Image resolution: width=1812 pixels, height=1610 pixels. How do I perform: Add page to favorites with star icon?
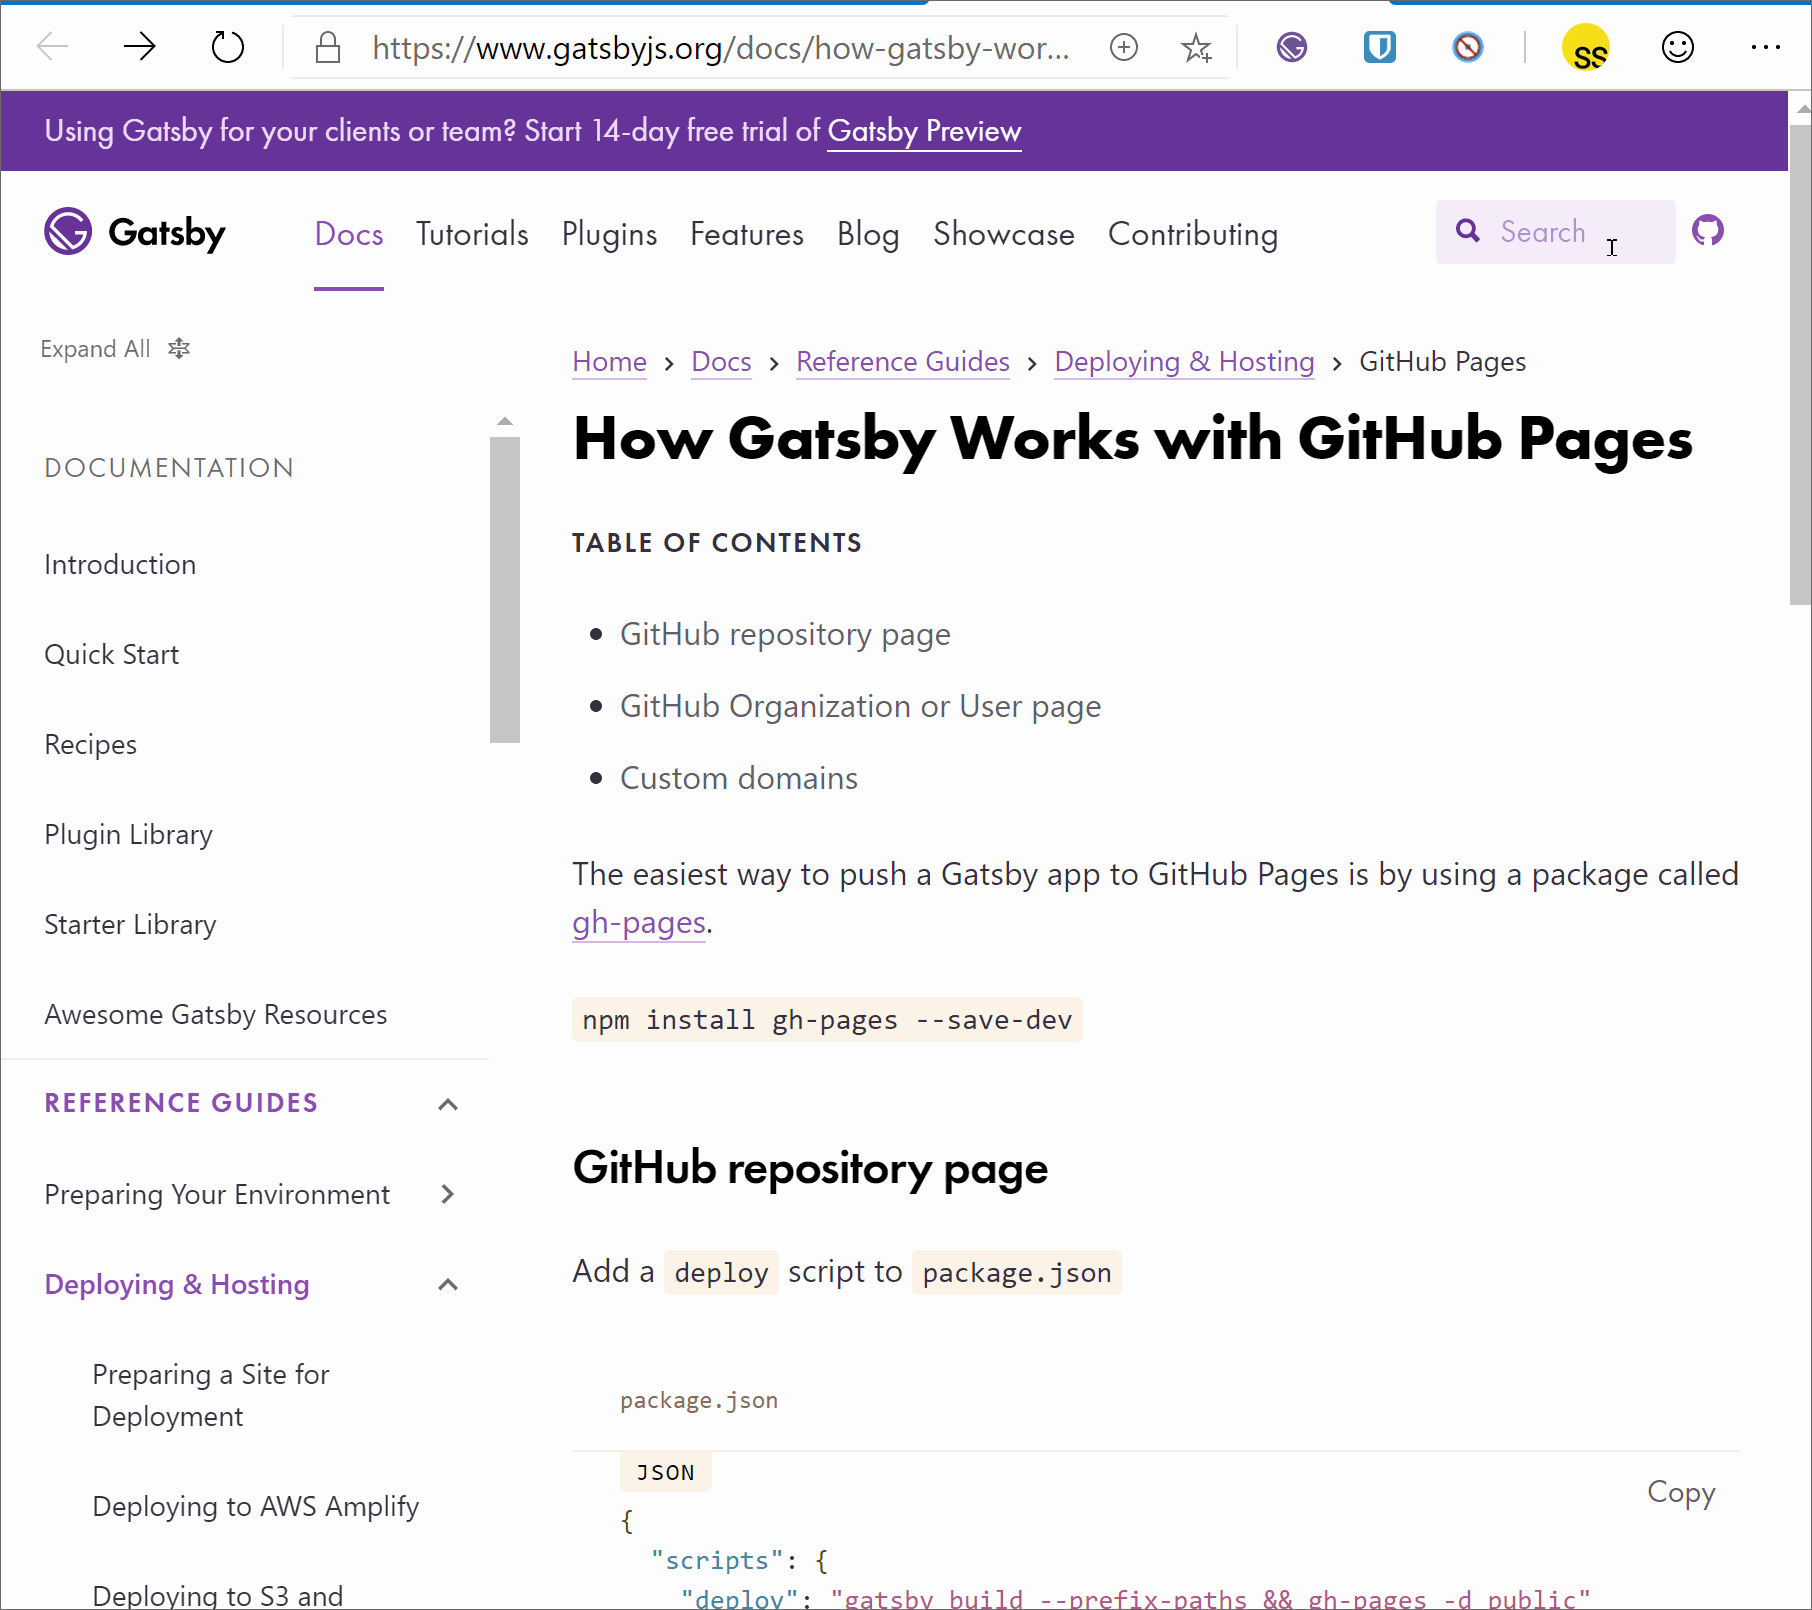tap(1196, 47)
